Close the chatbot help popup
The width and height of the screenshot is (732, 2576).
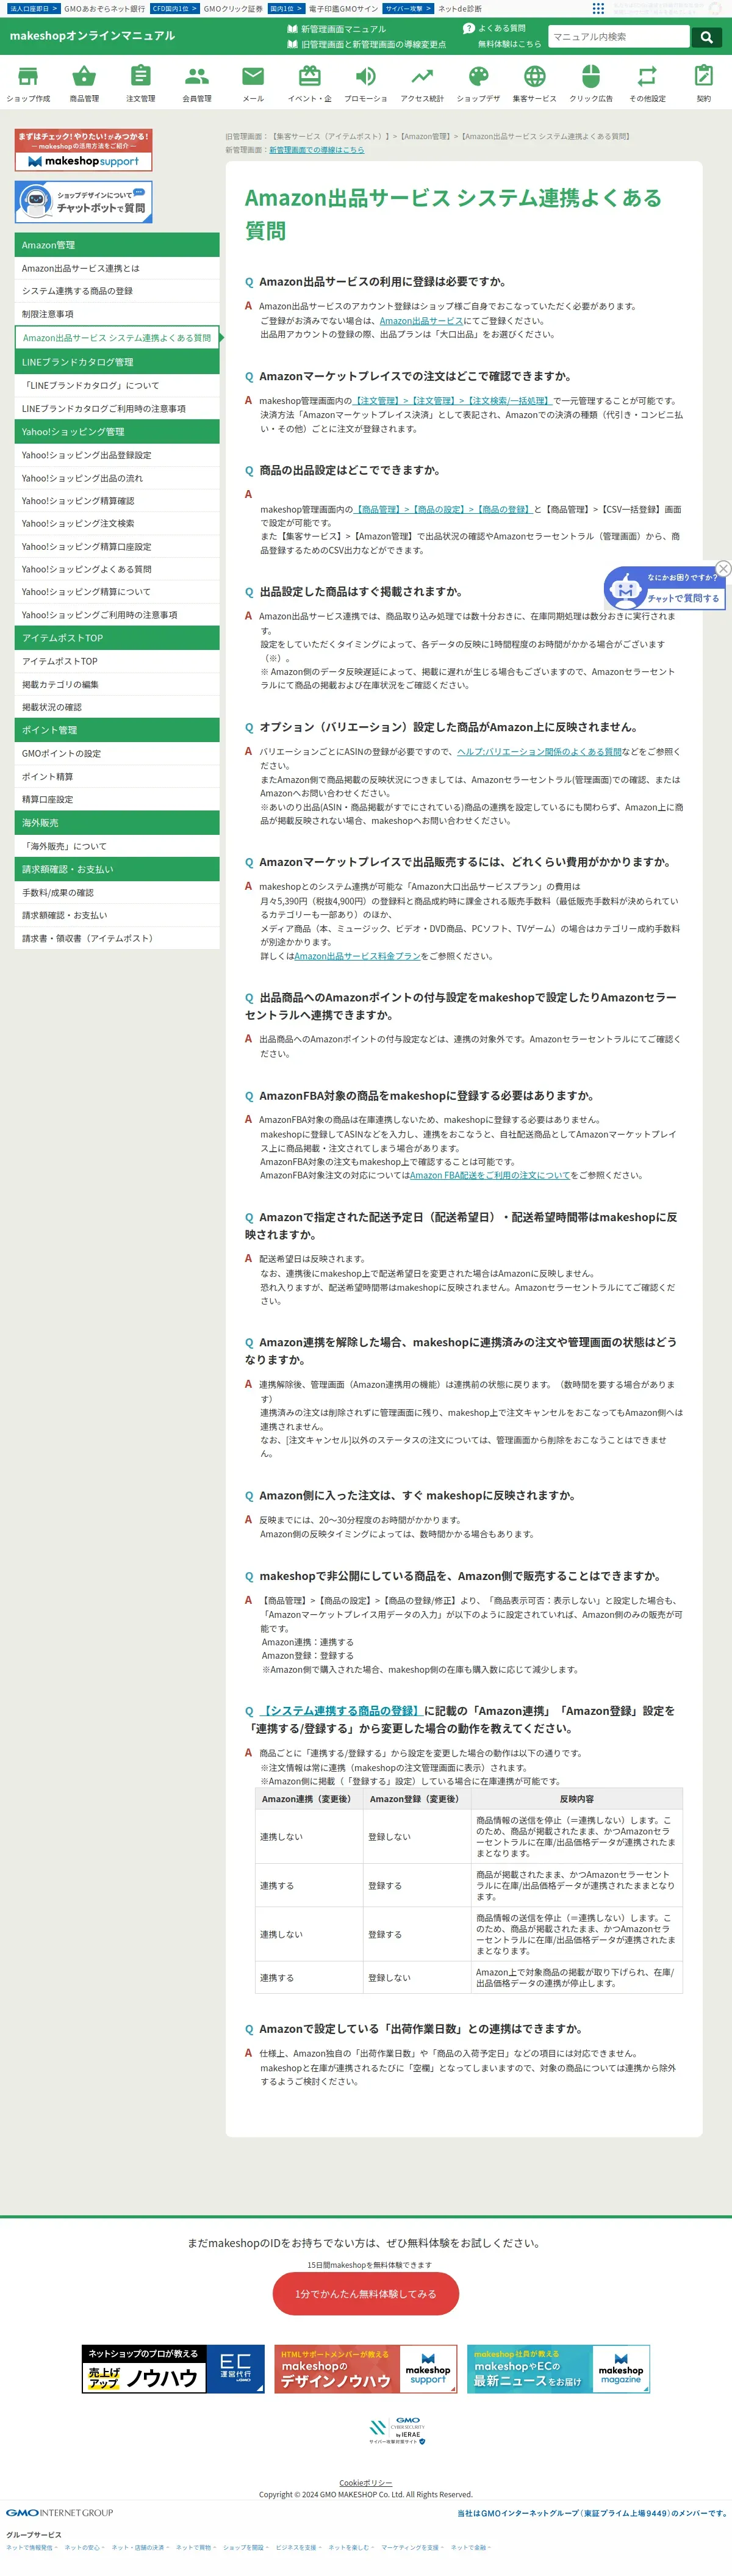coord(723,568)
